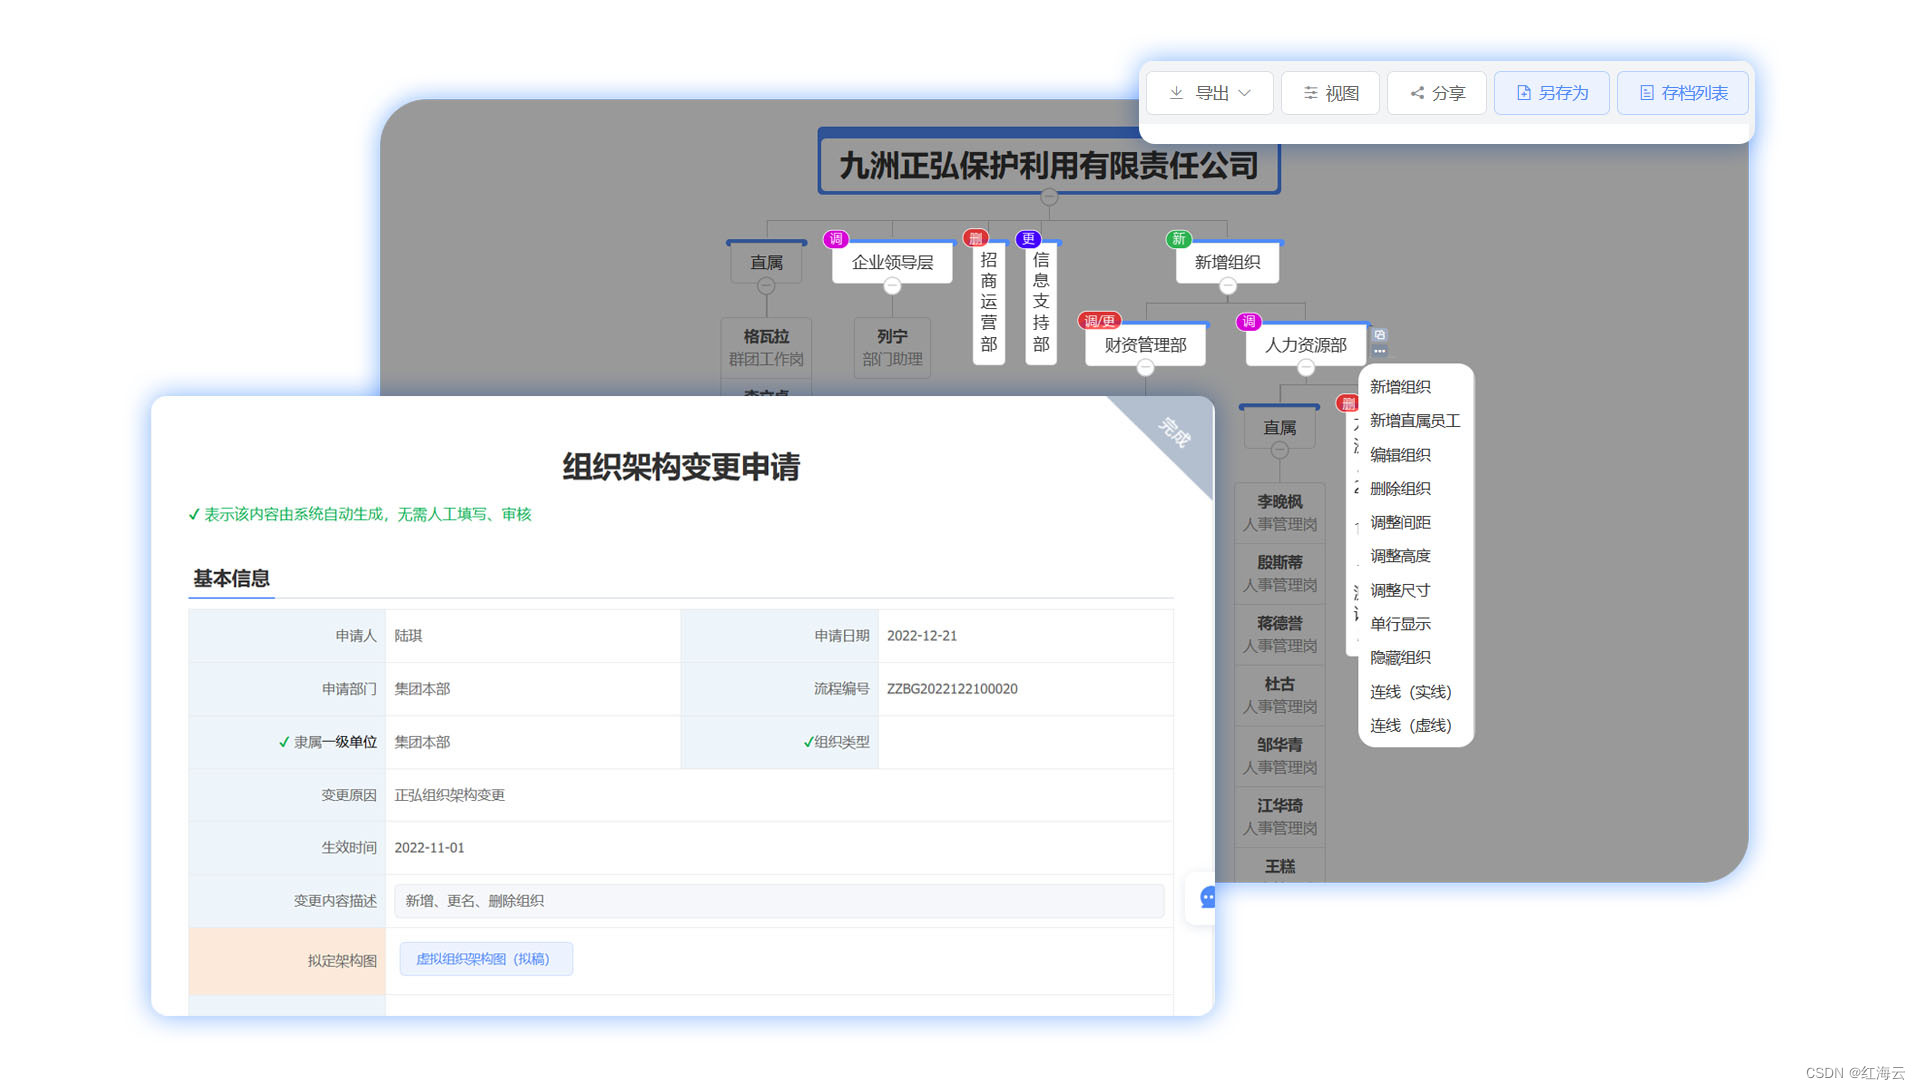1920x1089 pixels.
Task: Open the 虚拟组织架构图 (拟稿) link
Action: pyautogui.click(x=486, y=959)
